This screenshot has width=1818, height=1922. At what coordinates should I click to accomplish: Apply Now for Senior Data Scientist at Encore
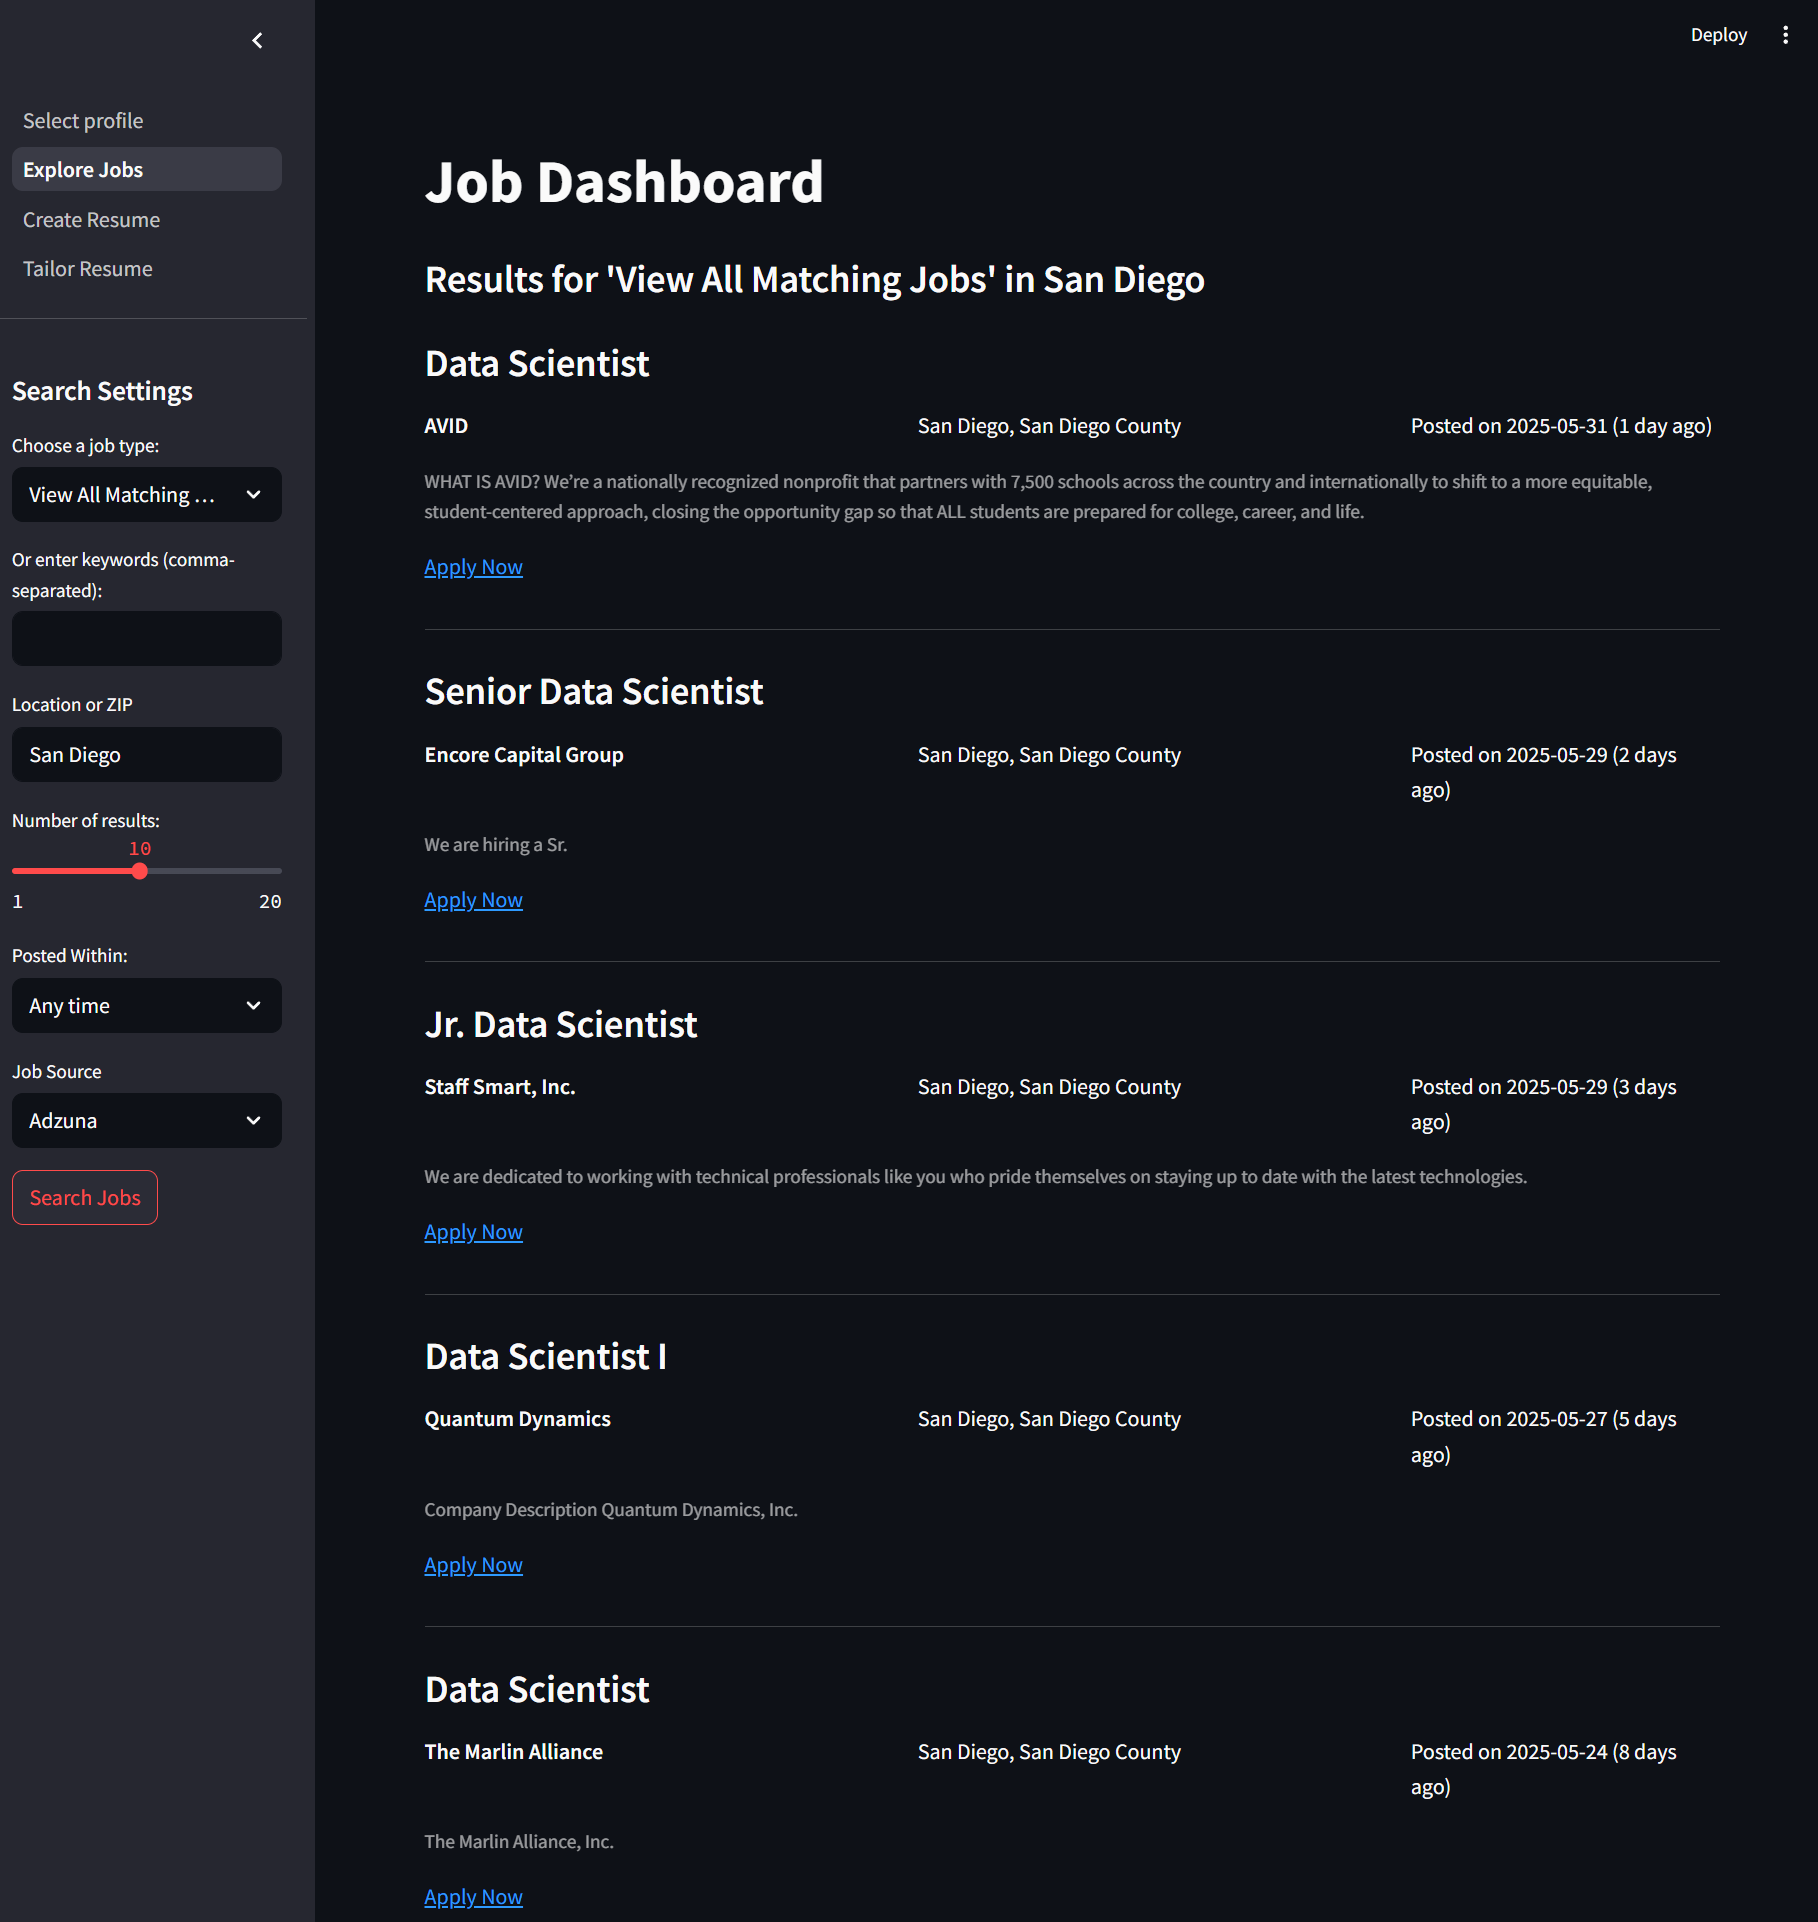[473, 899]
